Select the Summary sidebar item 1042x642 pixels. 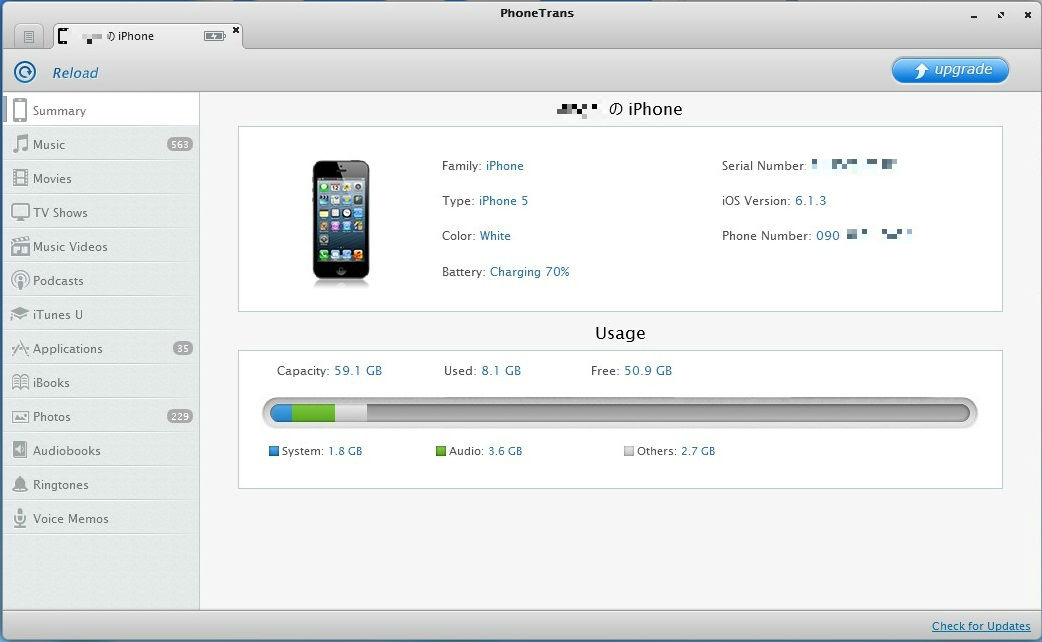coord(60,111)
